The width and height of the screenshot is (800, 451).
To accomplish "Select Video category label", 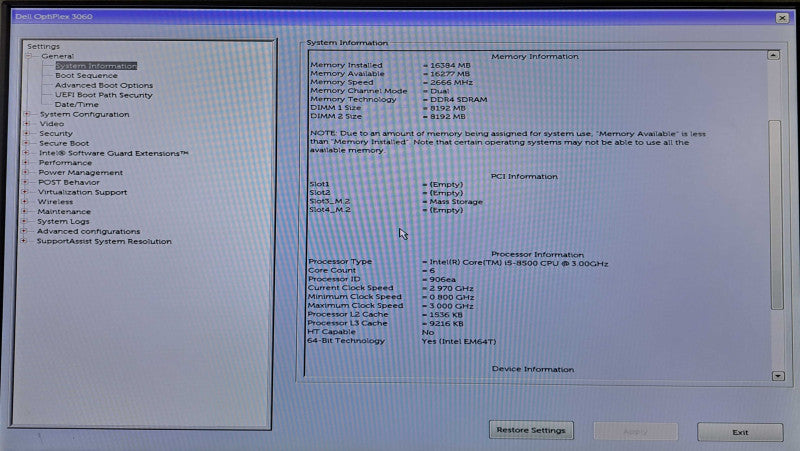I will [52, 123].
